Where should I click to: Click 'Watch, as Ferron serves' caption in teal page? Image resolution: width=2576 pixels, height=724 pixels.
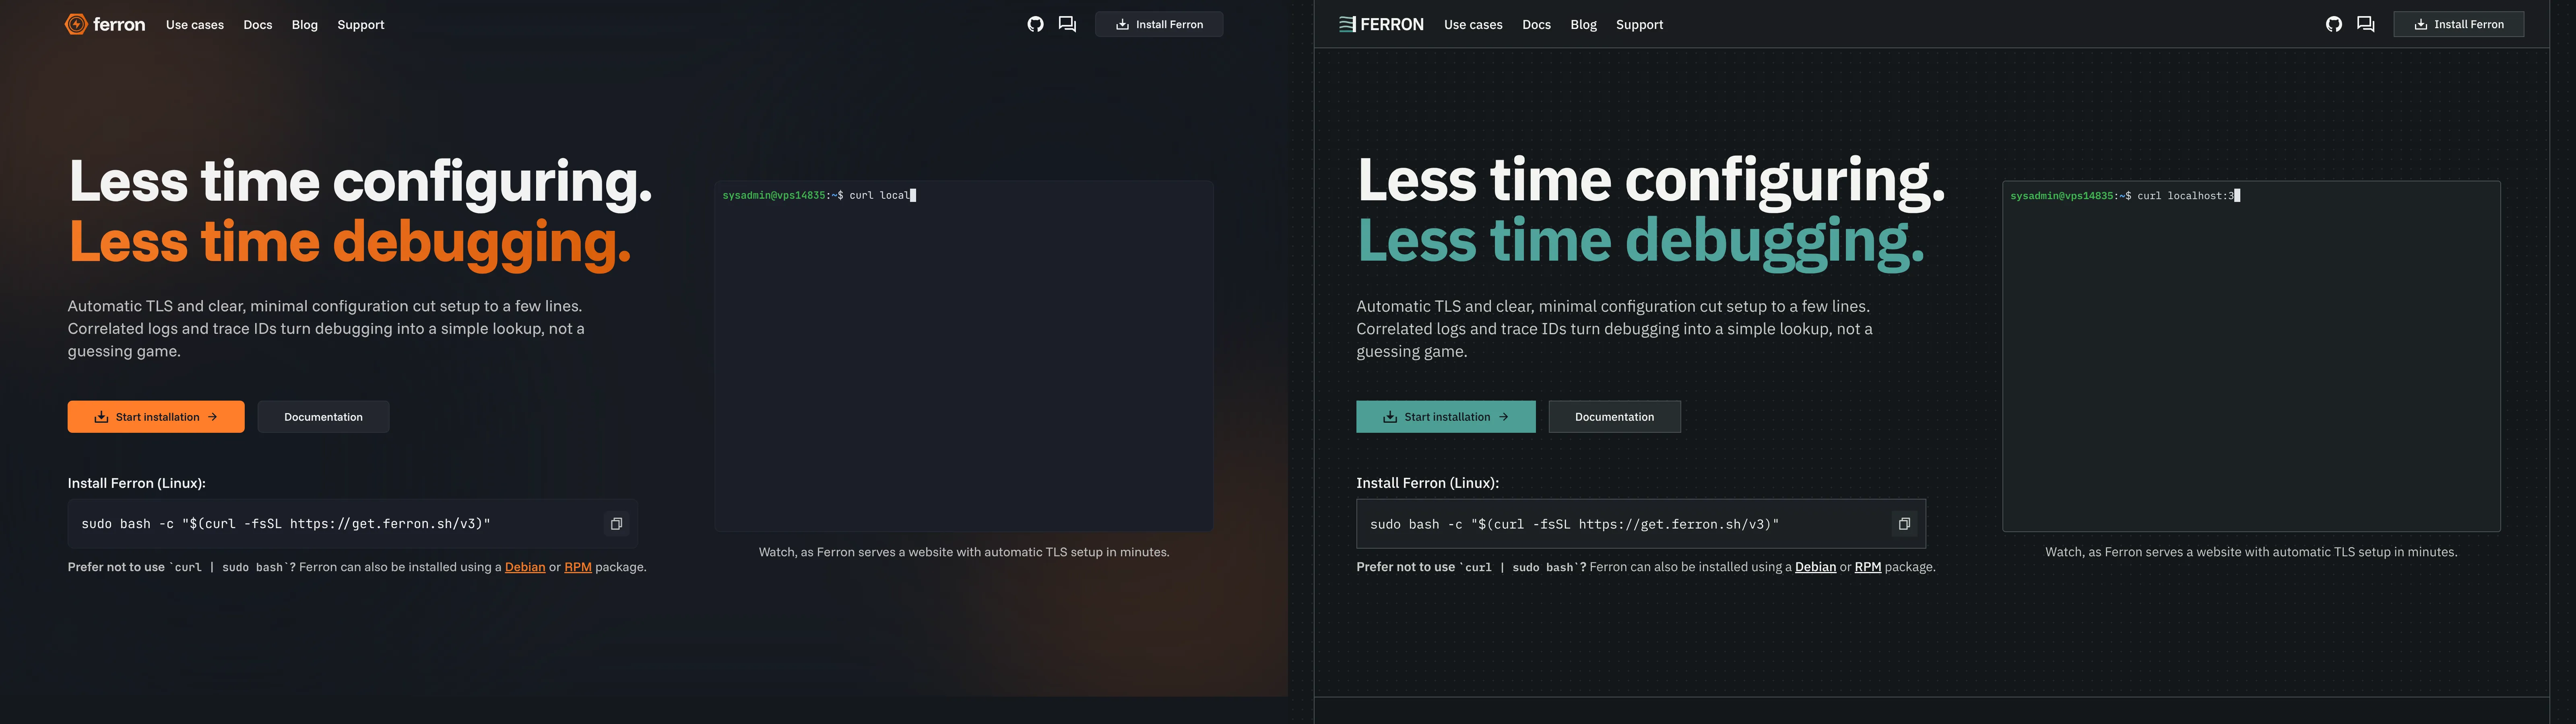[x=2251, y=552]
